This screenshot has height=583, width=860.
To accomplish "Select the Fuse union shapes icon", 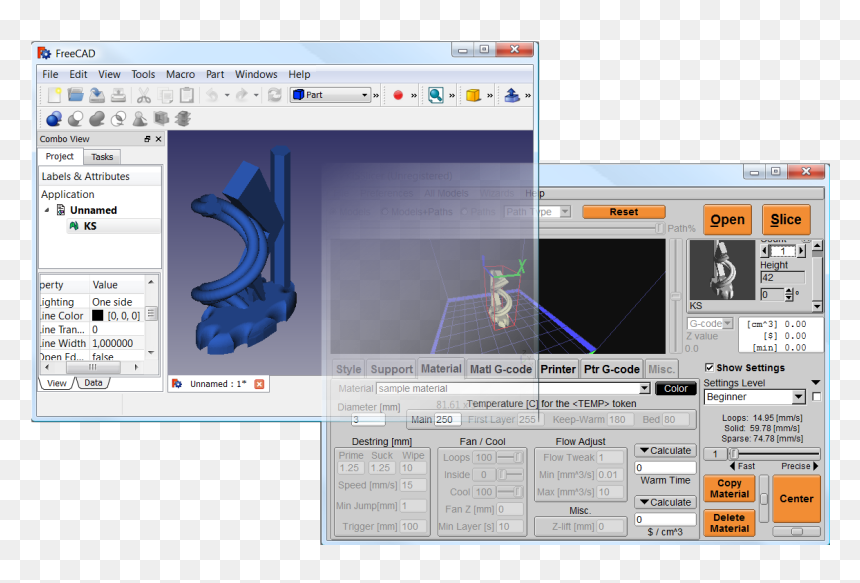I will 97,118.
